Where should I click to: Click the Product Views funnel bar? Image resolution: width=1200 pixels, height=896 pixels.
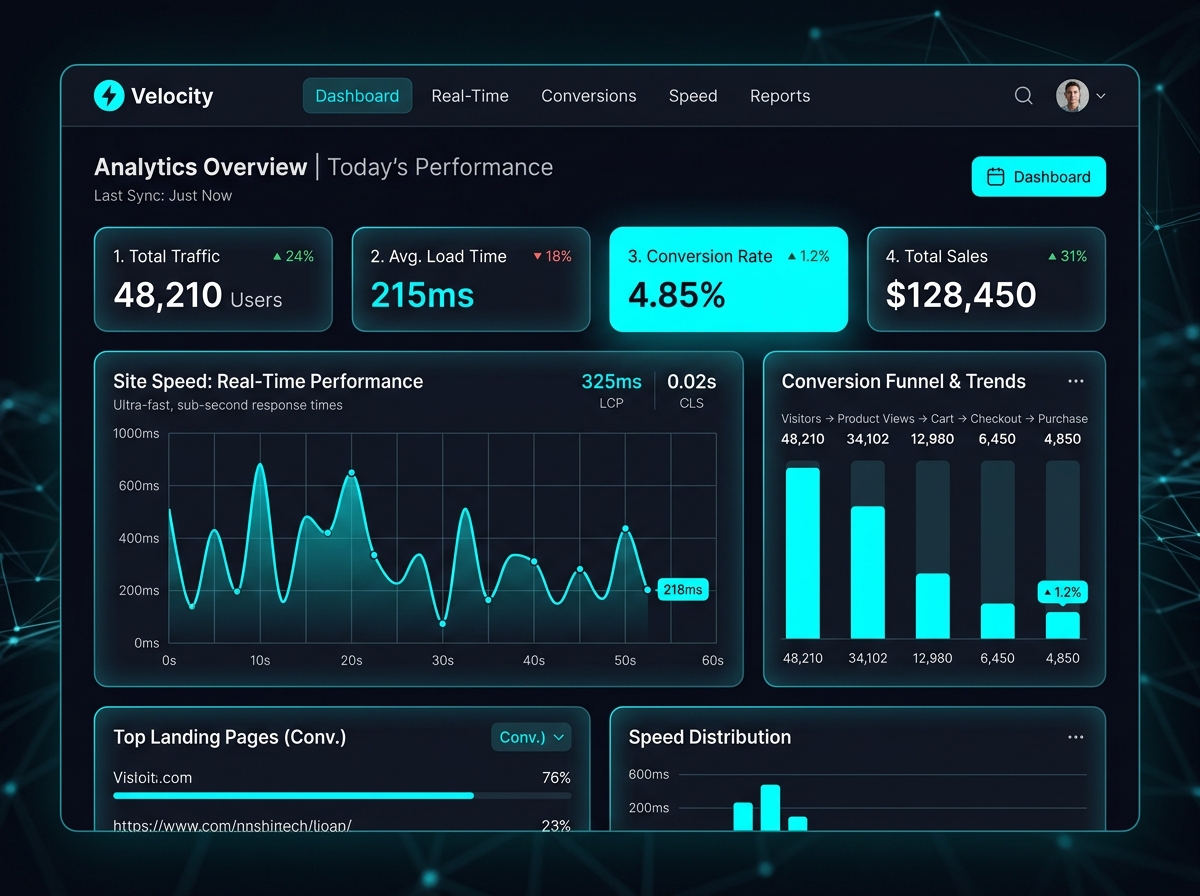point(868,572)
